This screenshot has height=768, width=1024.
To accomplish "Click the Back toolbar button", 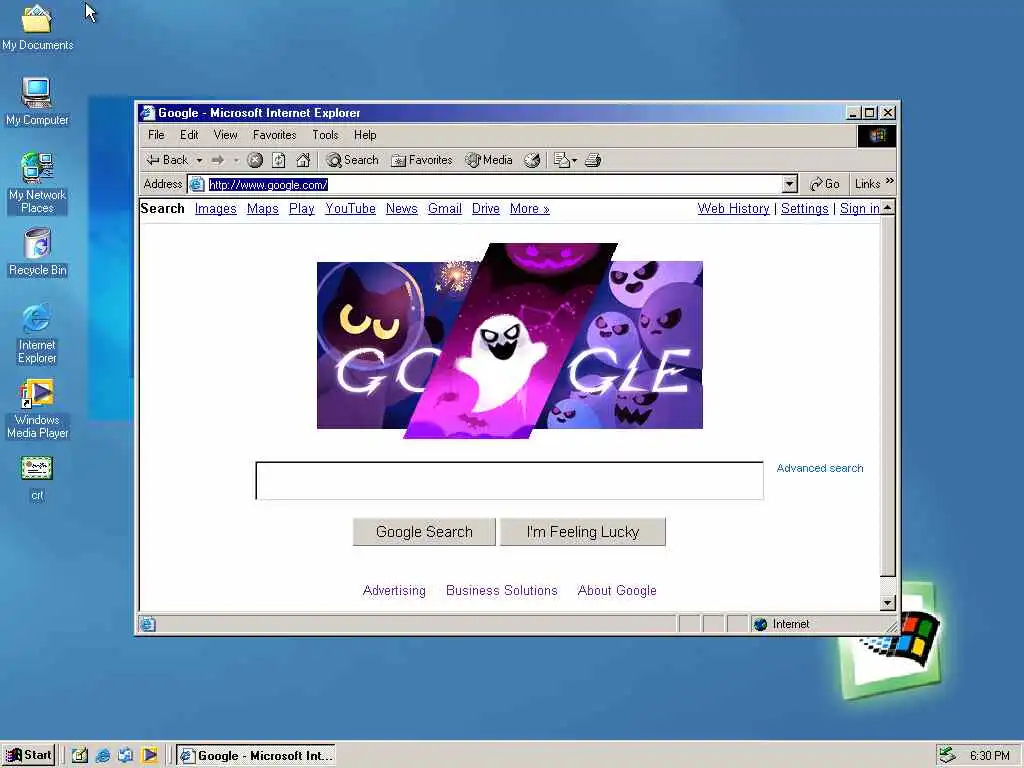I will click(167, 160).
